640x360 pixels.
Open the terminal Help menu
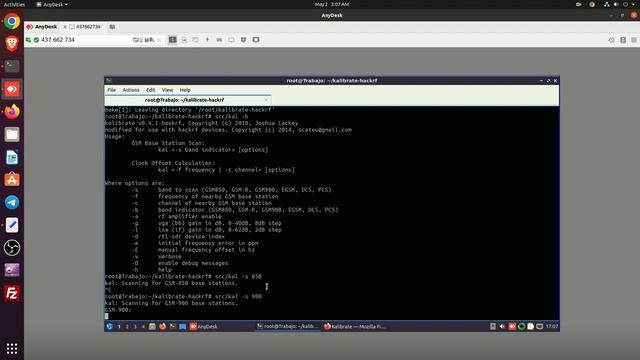185,90
